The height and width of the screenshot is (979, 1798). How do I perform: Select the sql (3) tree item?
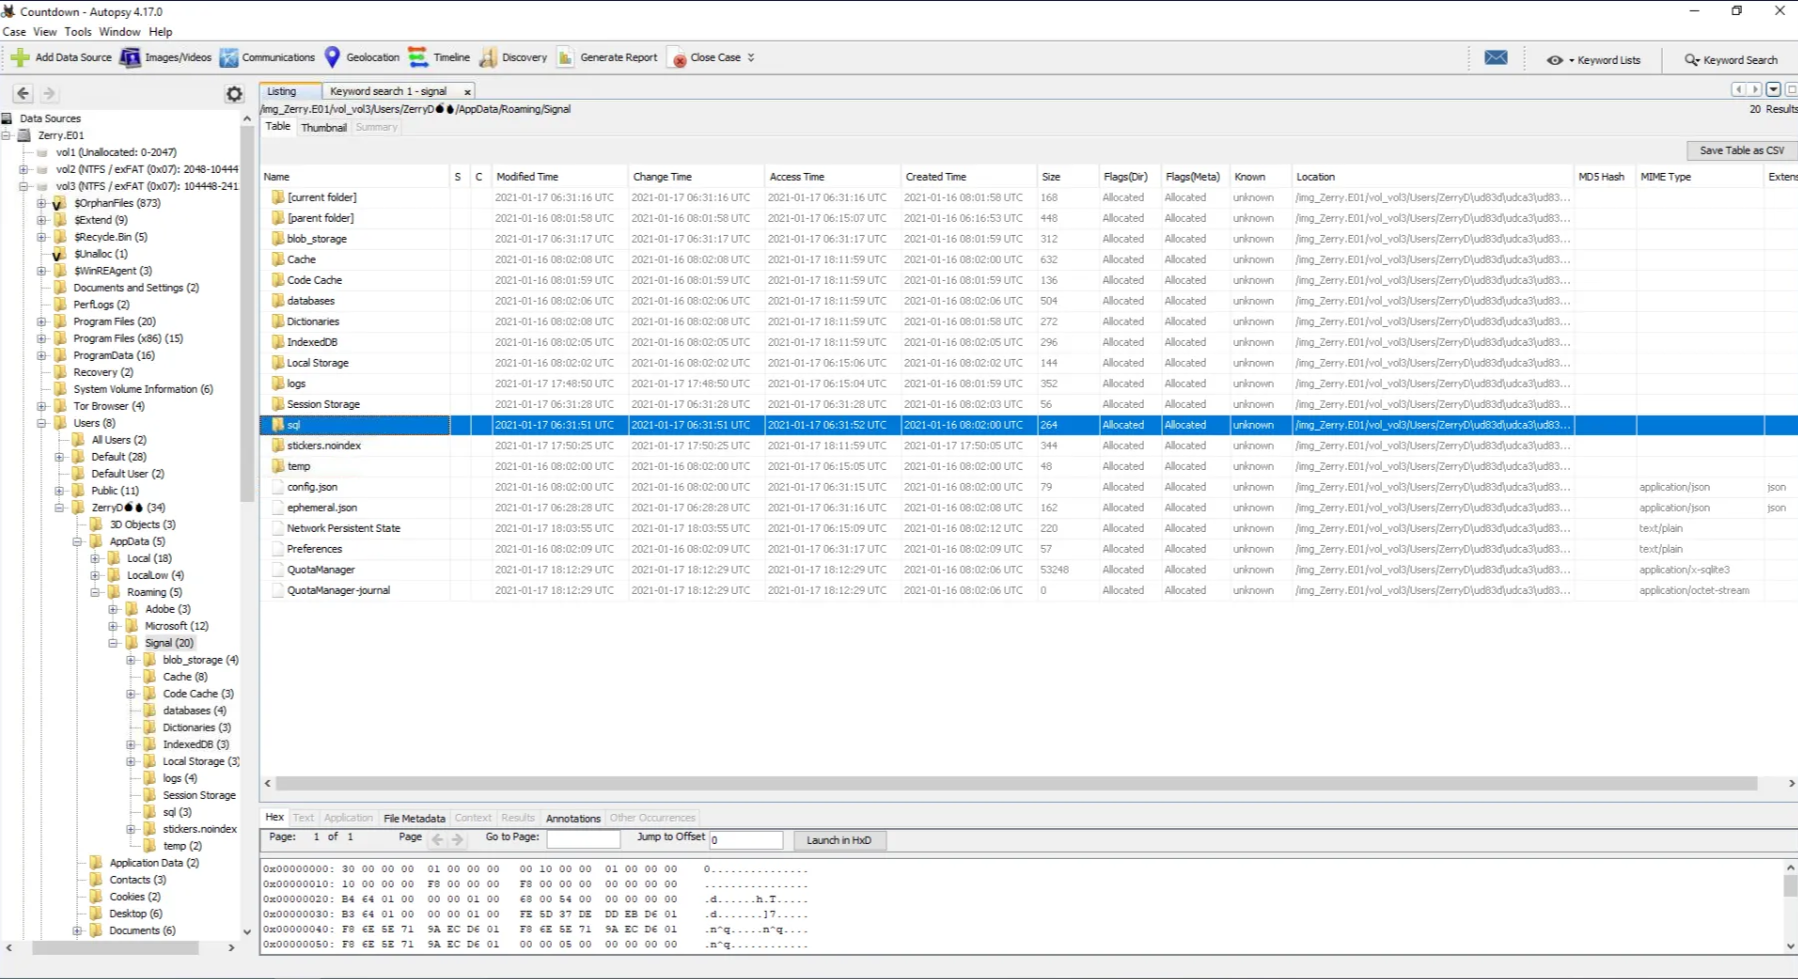pyautogui.click(x=177, y=812)
